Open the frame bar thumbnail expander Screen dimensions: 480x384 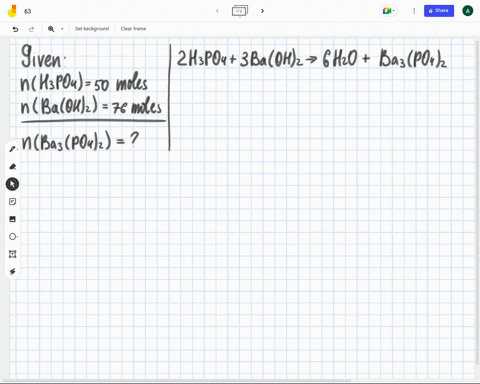(x=240, y=11)
